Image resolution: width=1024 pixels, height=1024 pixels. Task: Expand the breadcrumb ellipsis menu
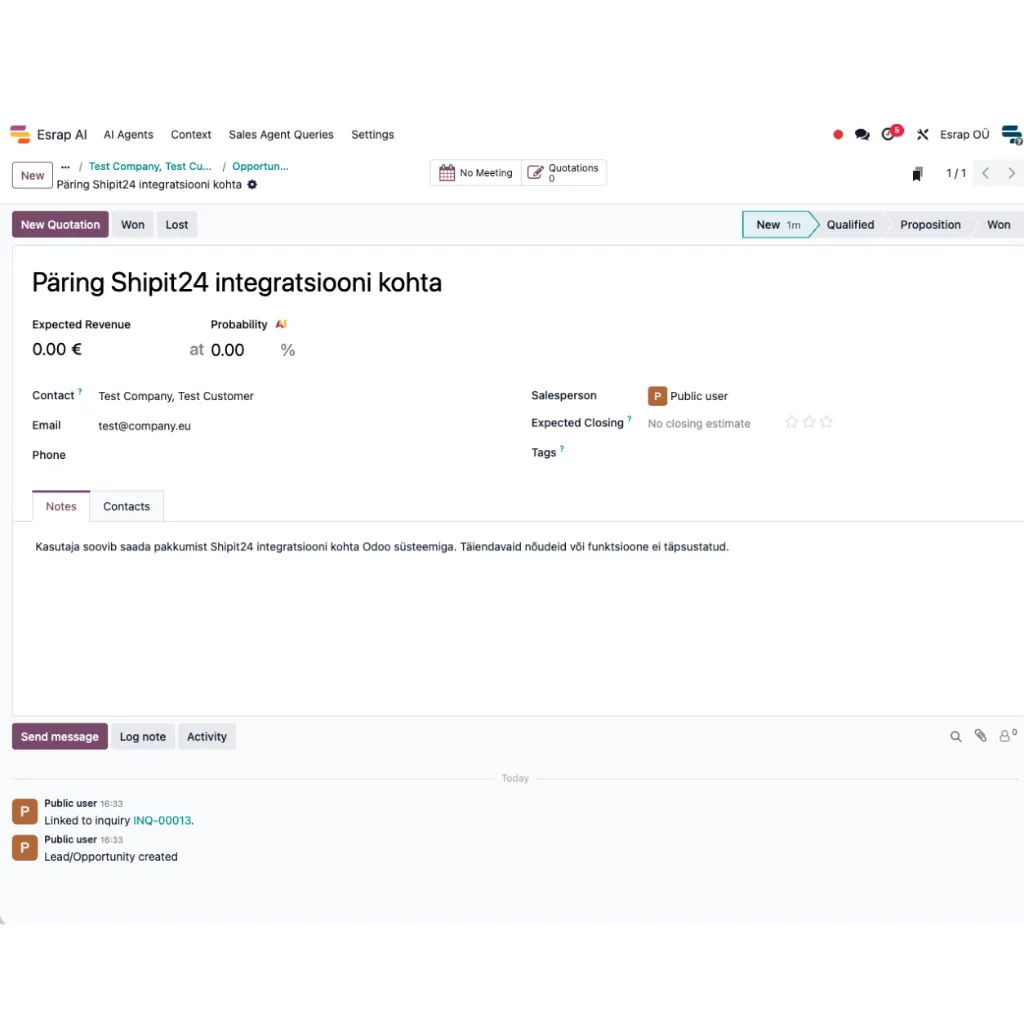[x=65, y=167]
